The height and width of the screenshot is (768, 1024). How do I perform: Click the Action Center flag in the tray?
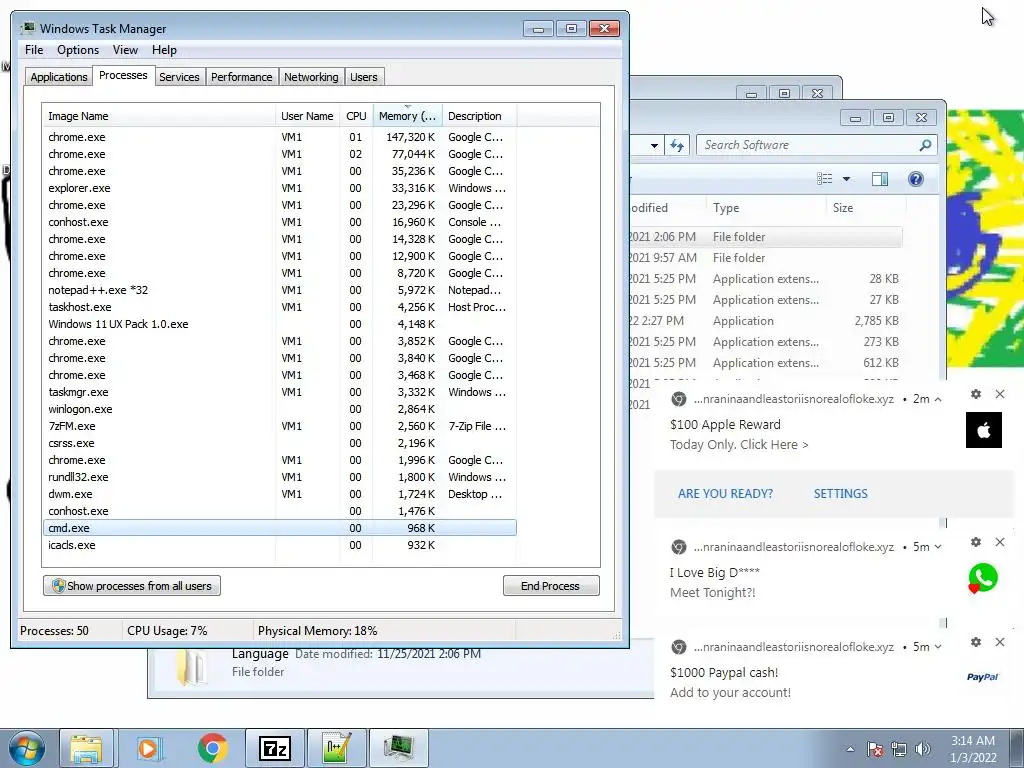click(875, 749)
